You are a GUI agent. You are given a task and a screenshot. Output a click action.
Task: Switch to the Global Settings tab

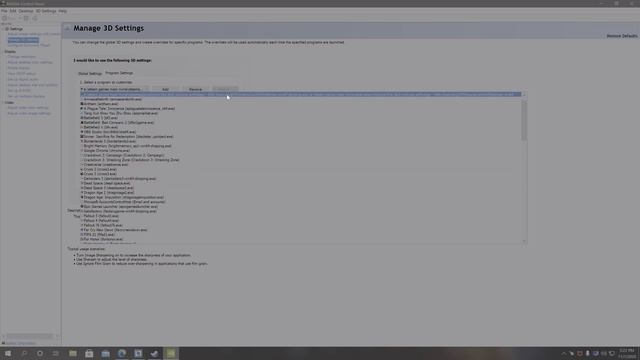point(90,73)
